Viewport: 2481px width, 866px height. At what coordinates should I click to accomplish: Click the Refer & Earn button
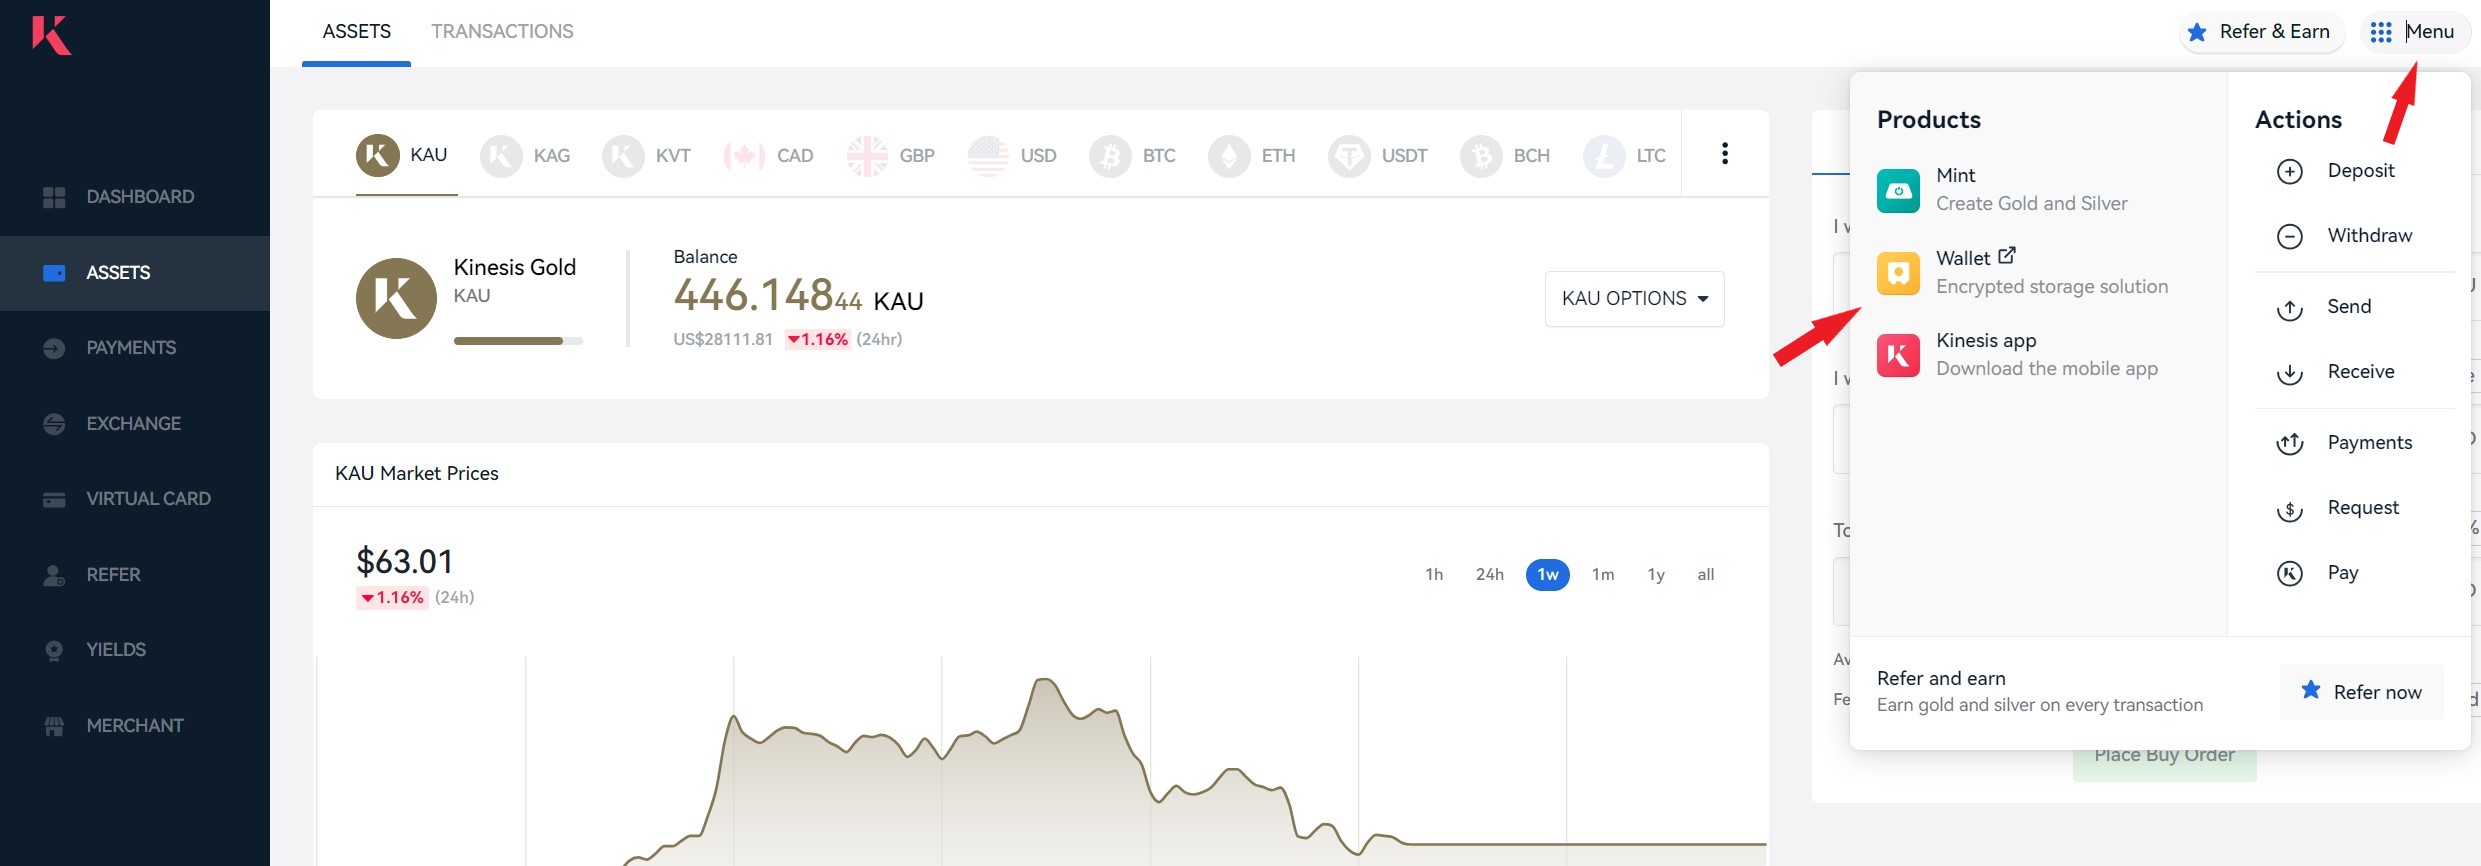pos(2260,32)
